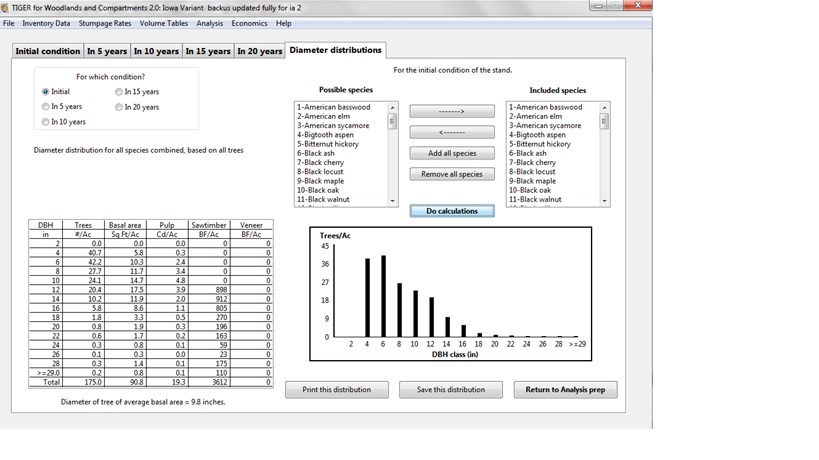Pick the 'In 10 years' radio option
Viewport: 819px width, 460px height.
tap(46, 122)
